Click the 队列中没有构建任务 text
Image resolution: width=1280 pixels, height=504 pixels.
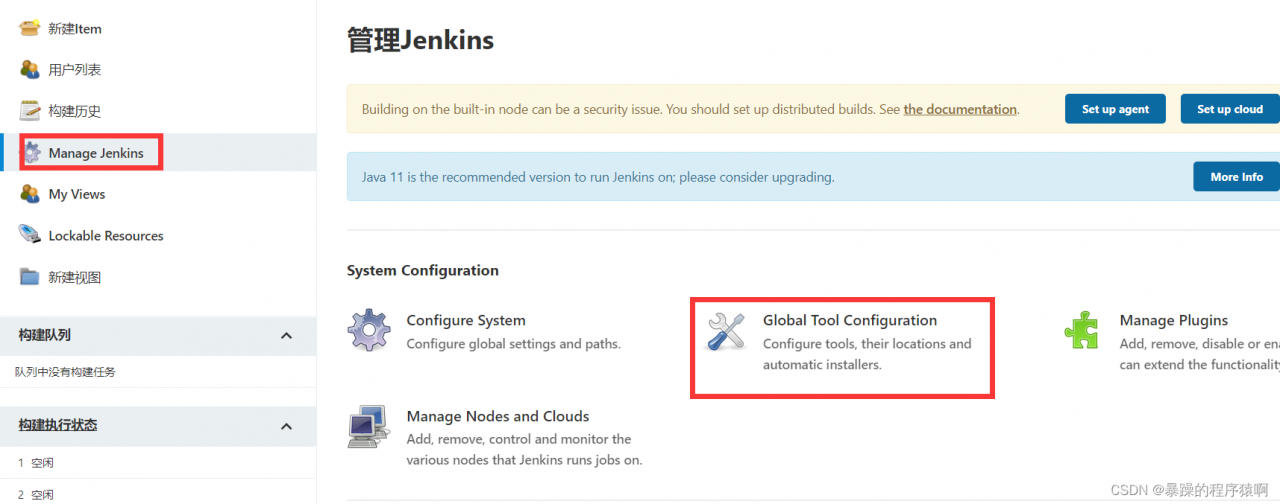point(65,372)
